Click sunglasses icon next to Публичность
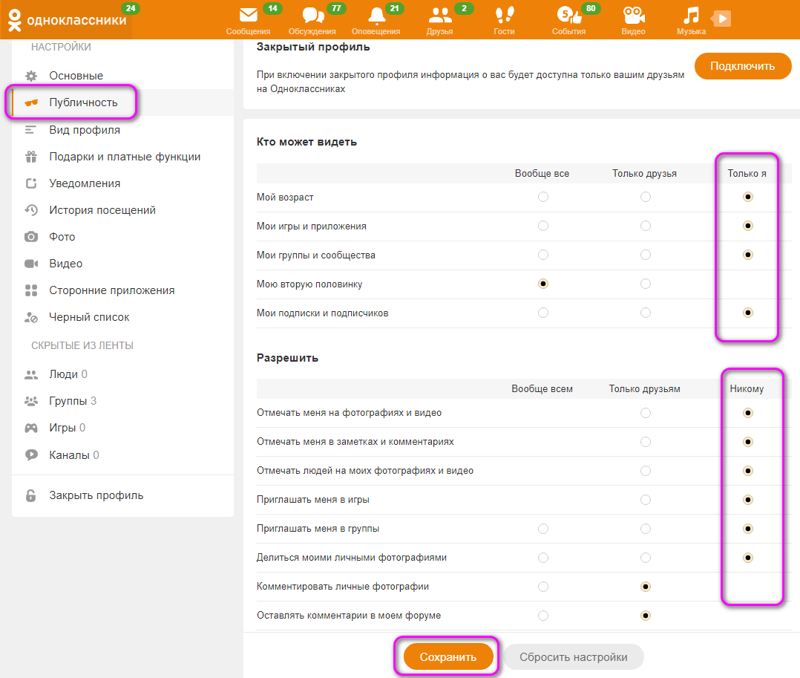Image resolution: width=800 pixels, height=678 pixels. tap(31, 103)
